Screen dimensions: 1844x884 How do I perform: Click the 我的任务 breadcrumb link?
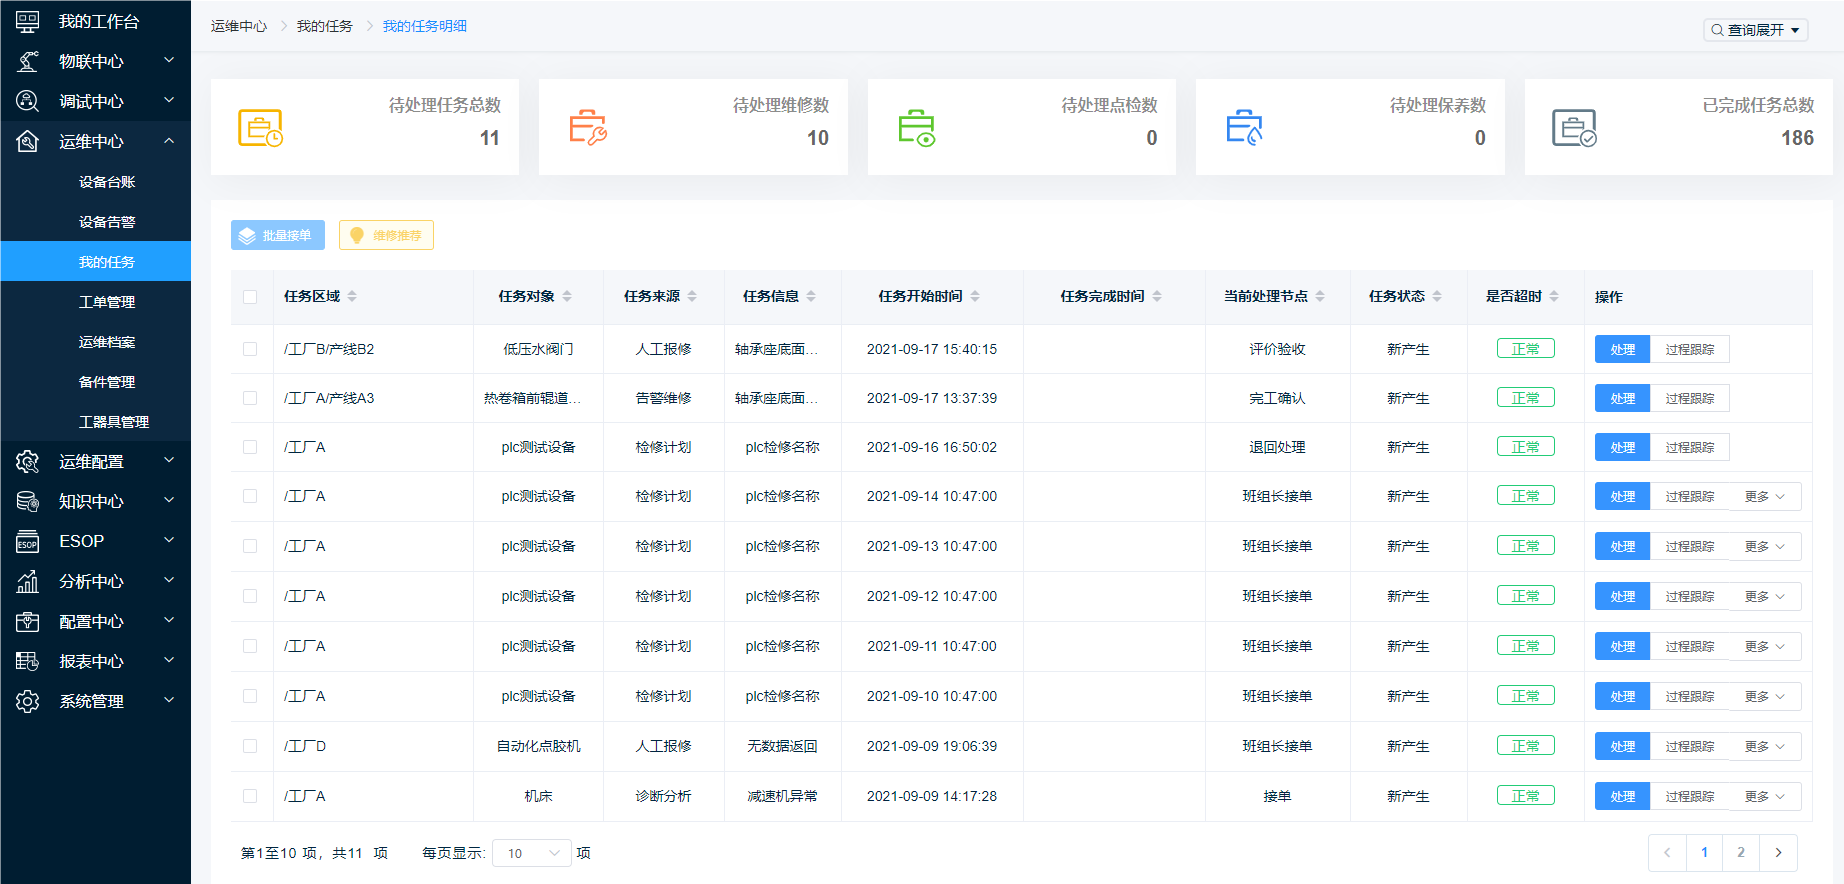click(325, 26)
